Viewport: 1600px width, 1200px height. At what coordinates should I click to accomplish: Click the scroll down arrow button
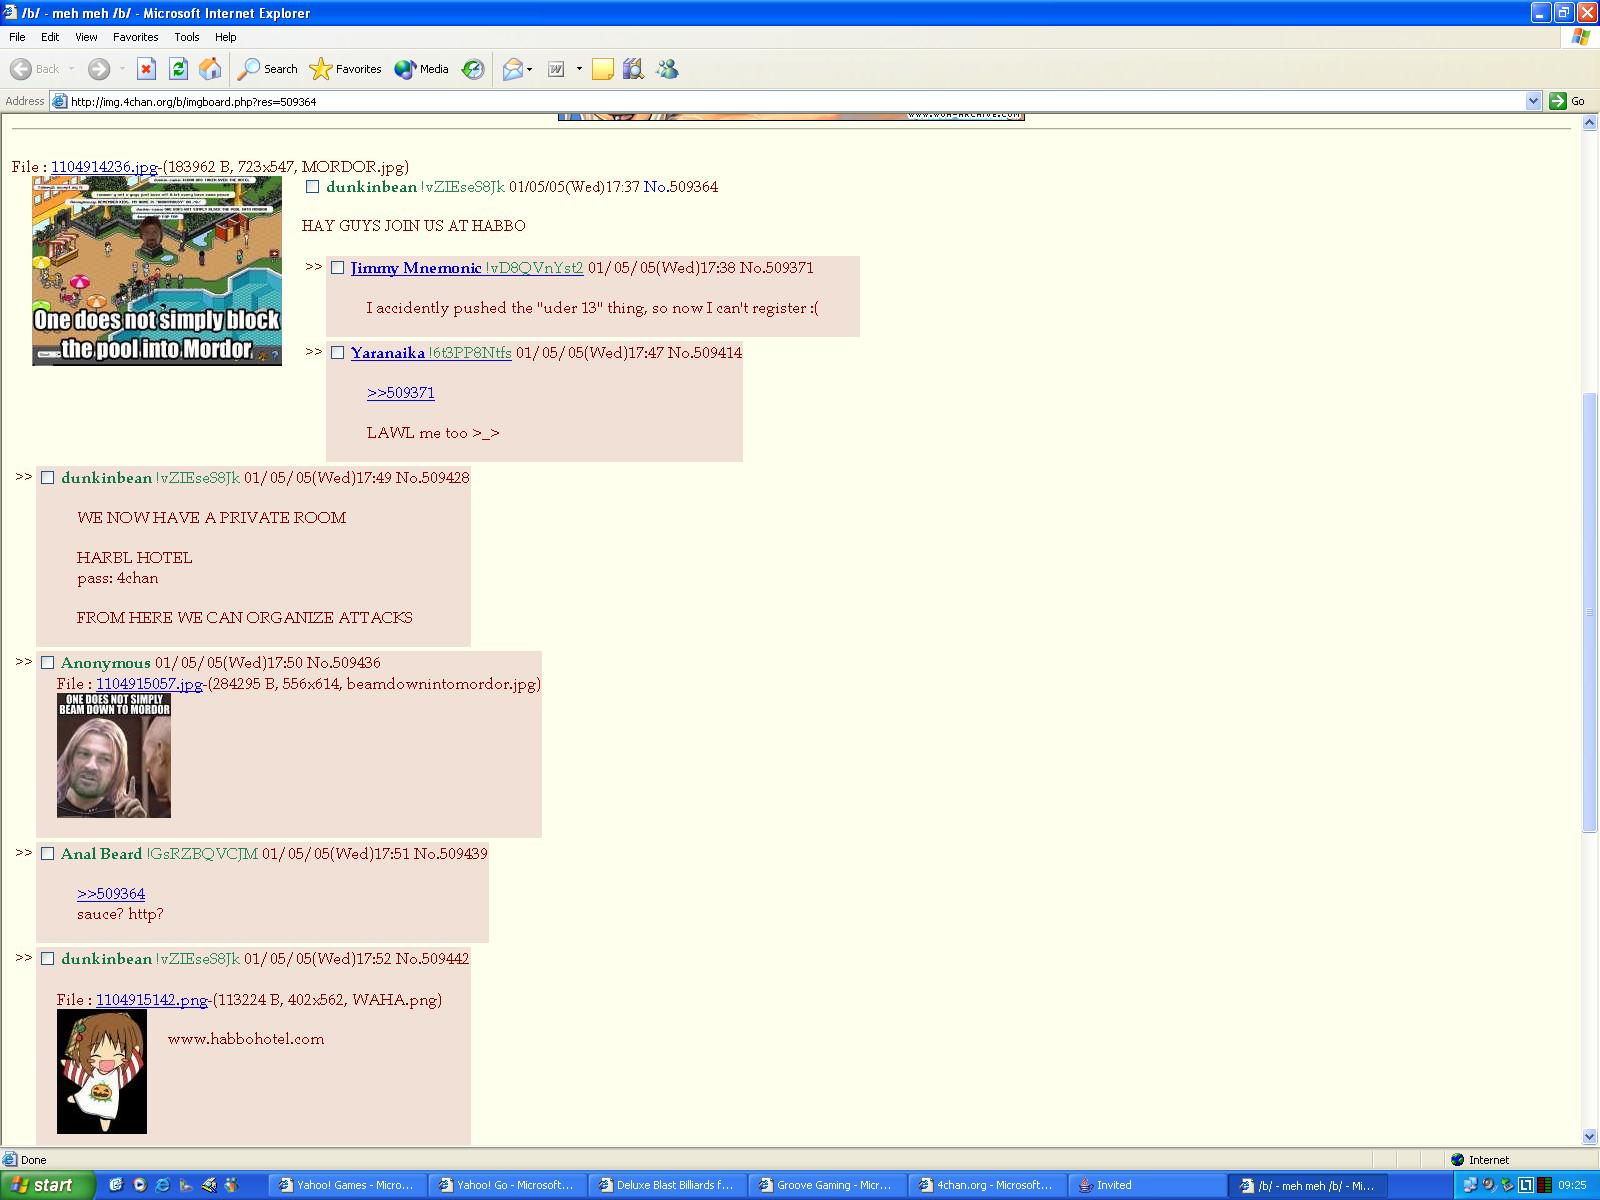[x=1590, y=1137]
